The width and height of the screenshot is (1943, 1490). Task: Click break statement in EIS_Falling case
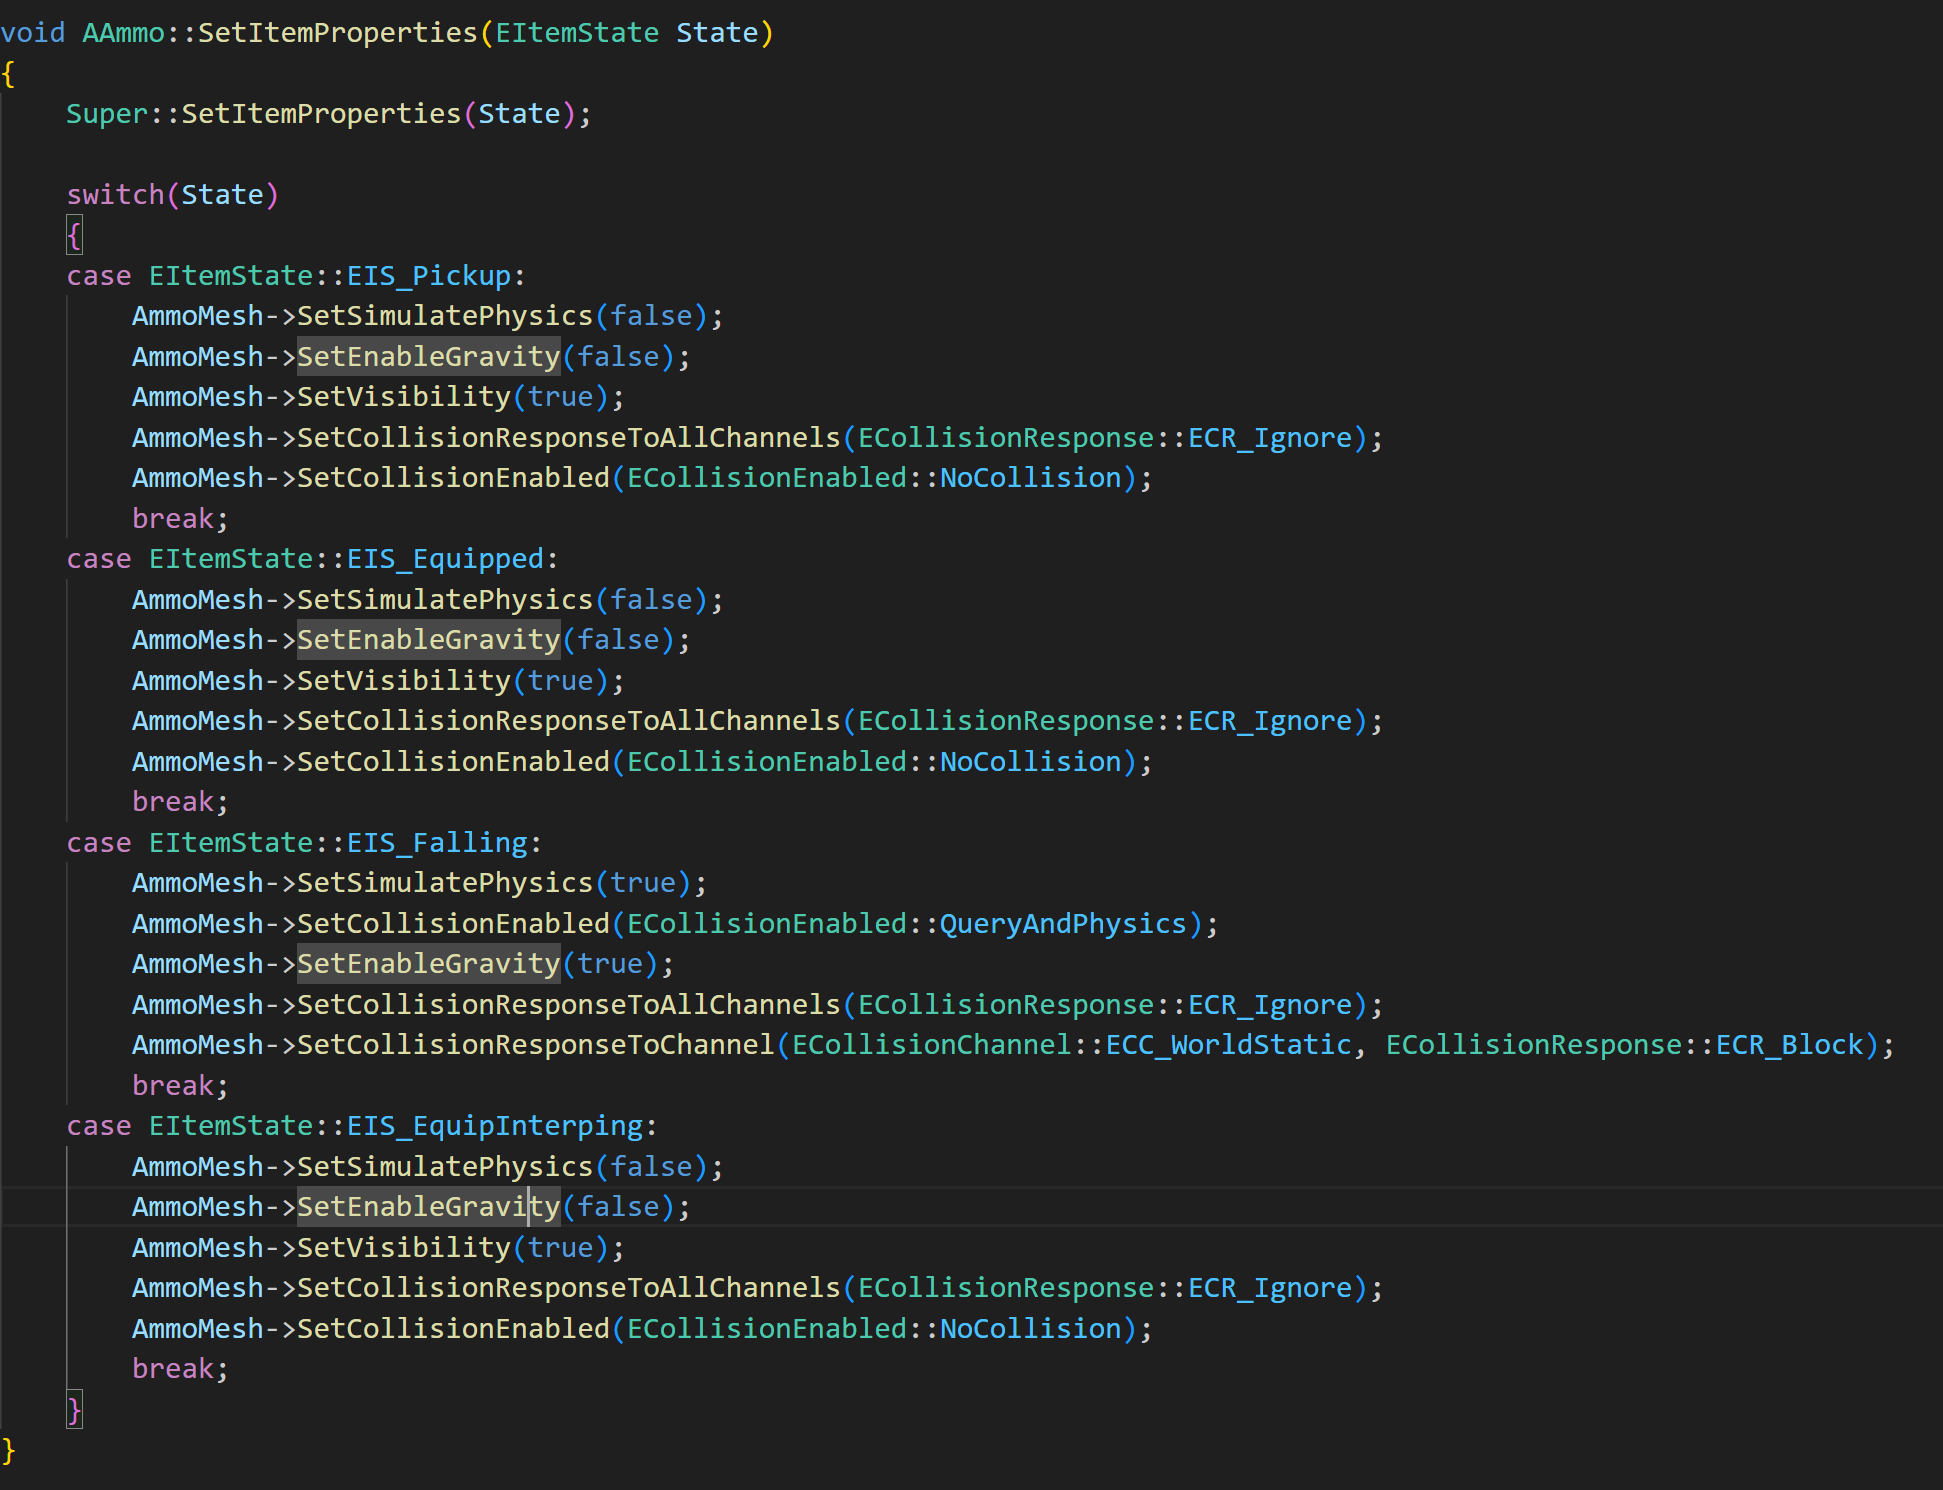pyautogui.click(x=173, y=1086)
